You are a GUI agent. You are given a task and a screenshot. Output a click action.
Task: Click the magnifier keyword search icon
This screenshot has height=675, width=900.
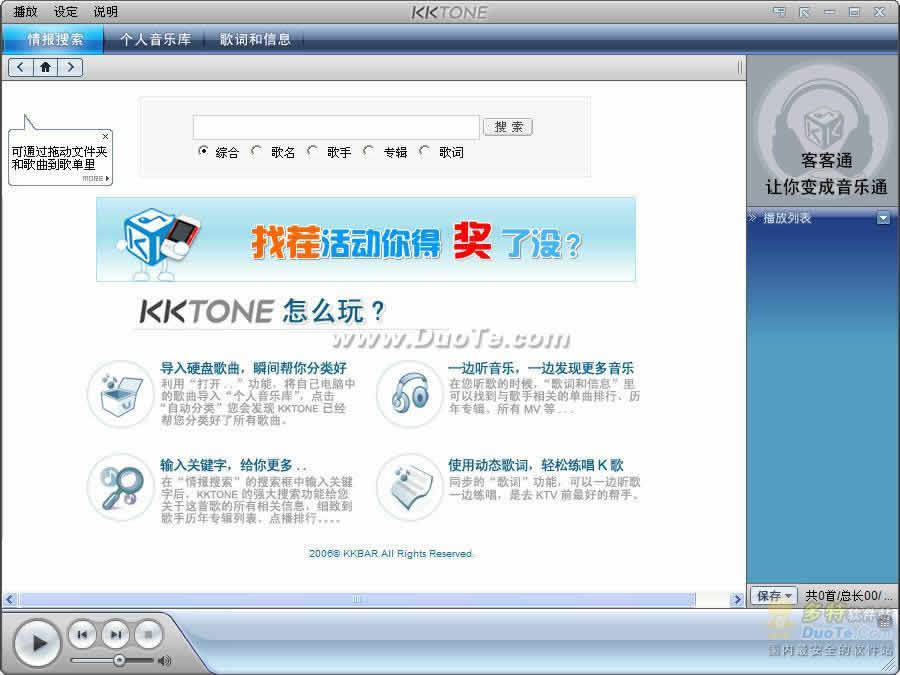121,487
